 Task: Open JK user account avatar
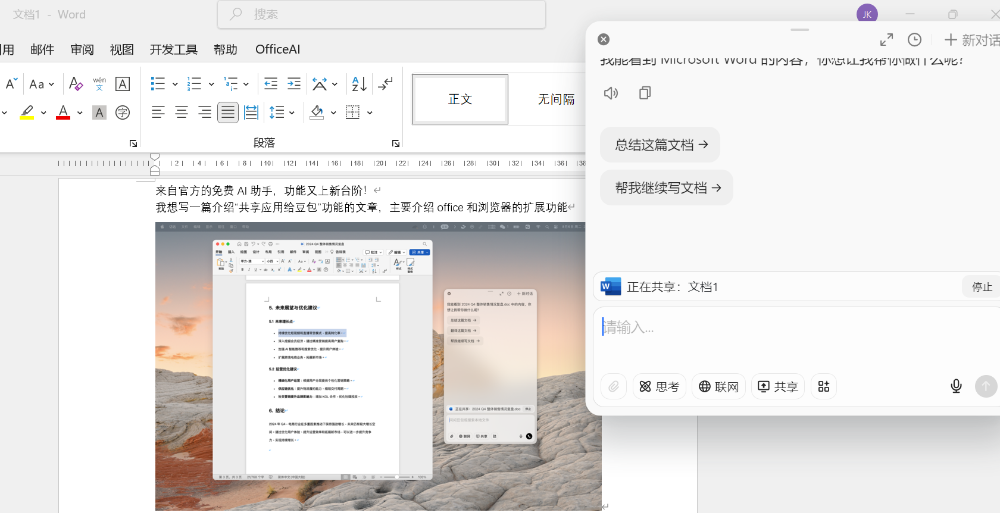click(867, 14)
